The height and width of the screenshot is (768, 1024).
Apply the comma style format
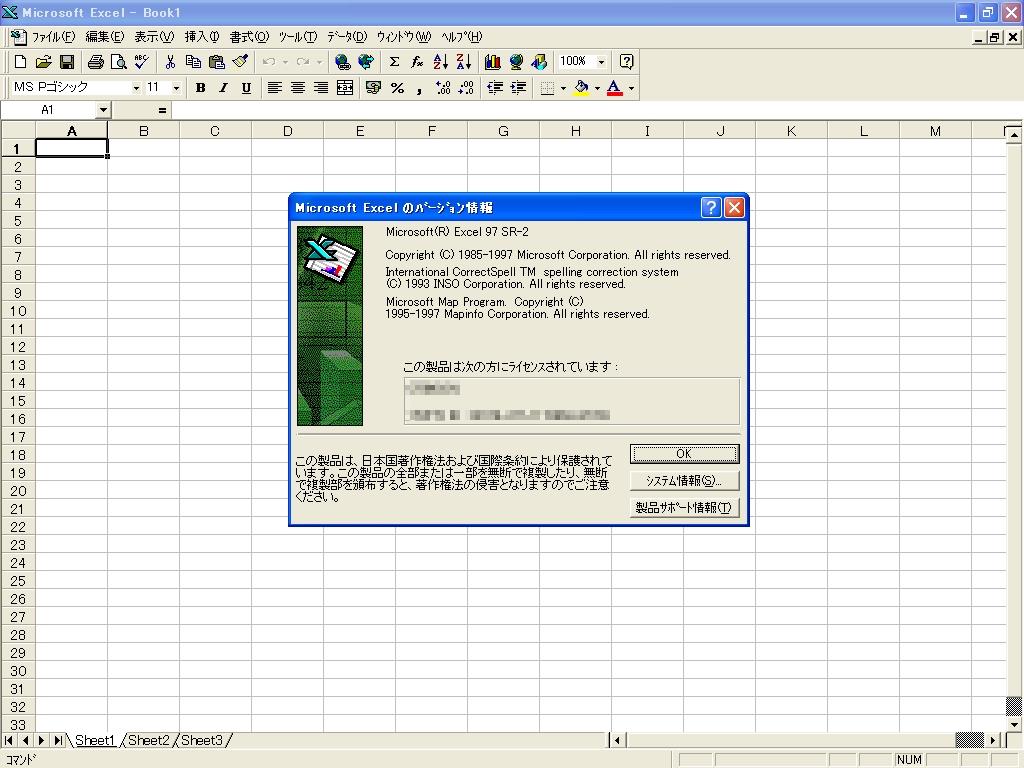419,88
